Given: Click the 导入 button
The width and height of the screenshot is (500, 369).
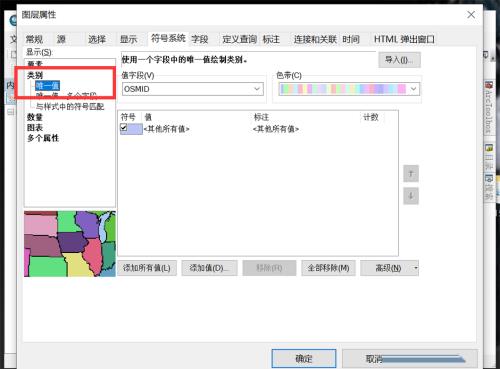Looking at the screenshot, I should (399, 60).
